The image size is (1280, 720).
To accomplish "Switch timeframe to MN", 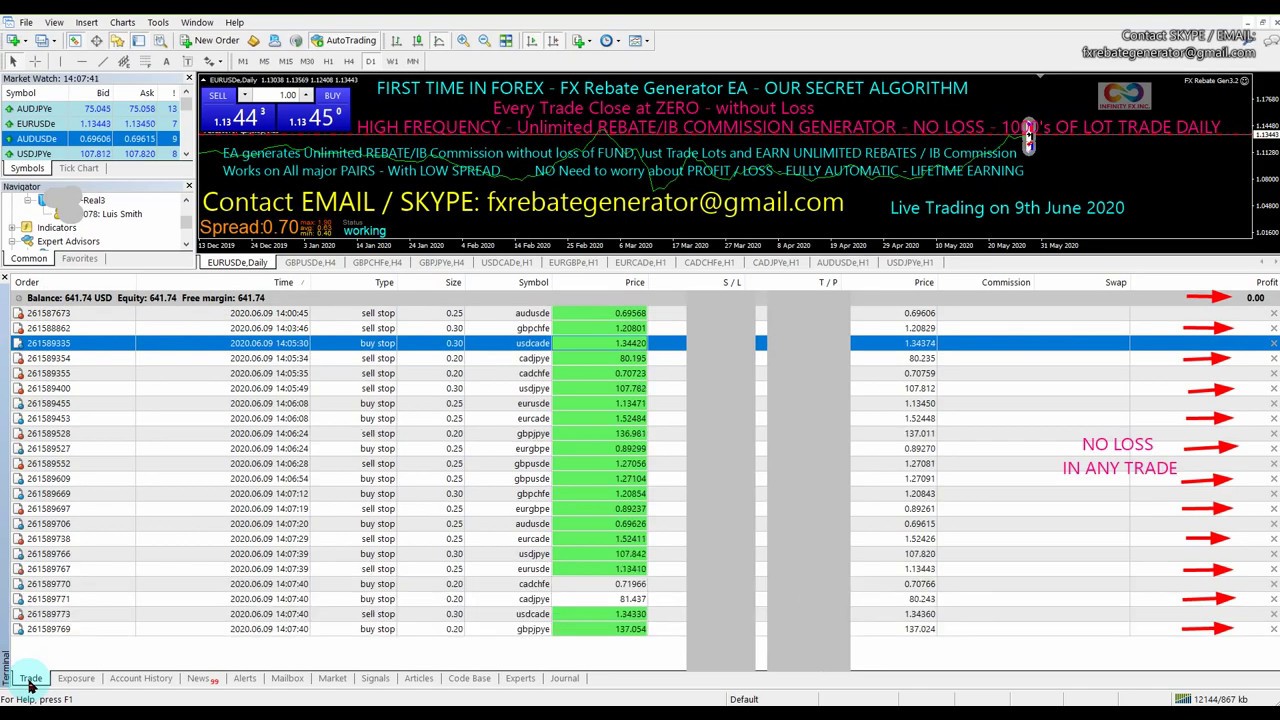I will pyautogui.click(x=412, y=62).
